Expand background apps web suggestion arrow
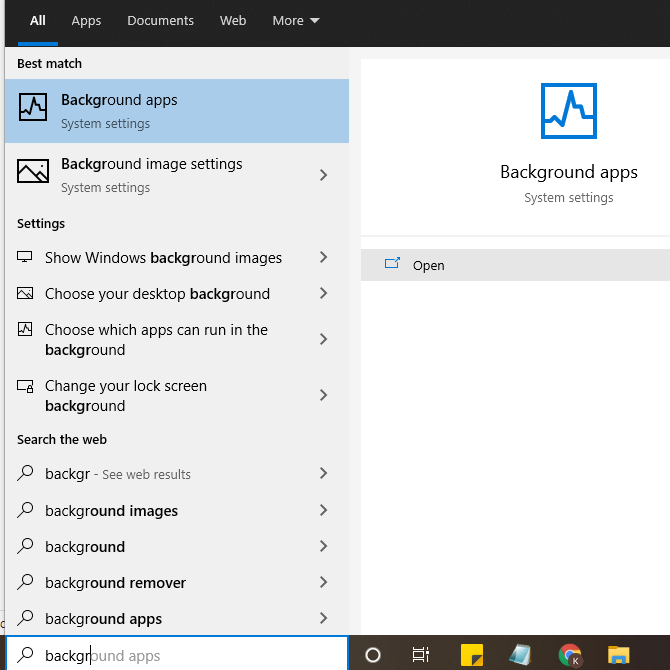The image size is (670, 670). (323, 617)
